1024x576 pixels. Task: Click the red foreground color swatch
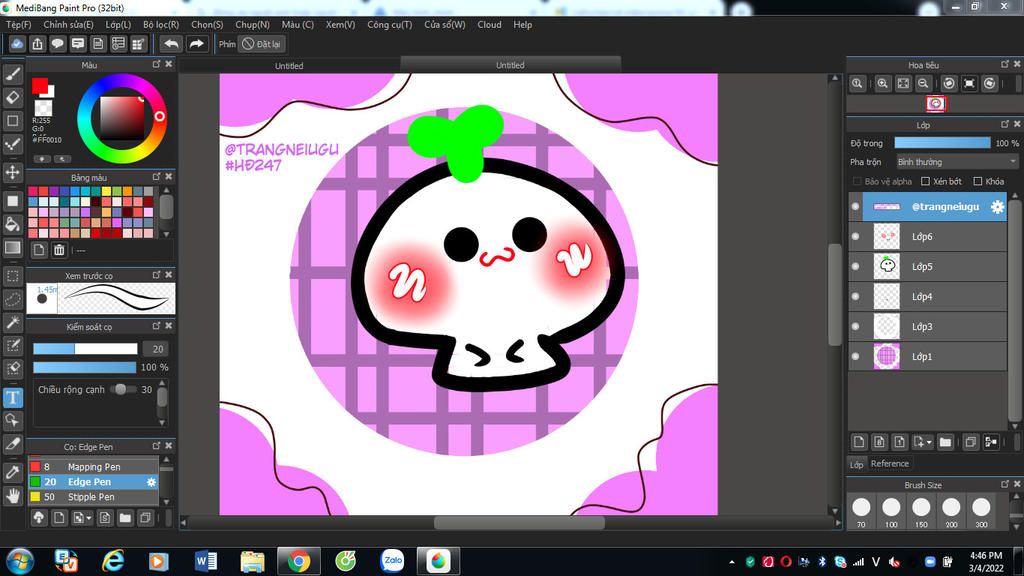coord(40,86)
